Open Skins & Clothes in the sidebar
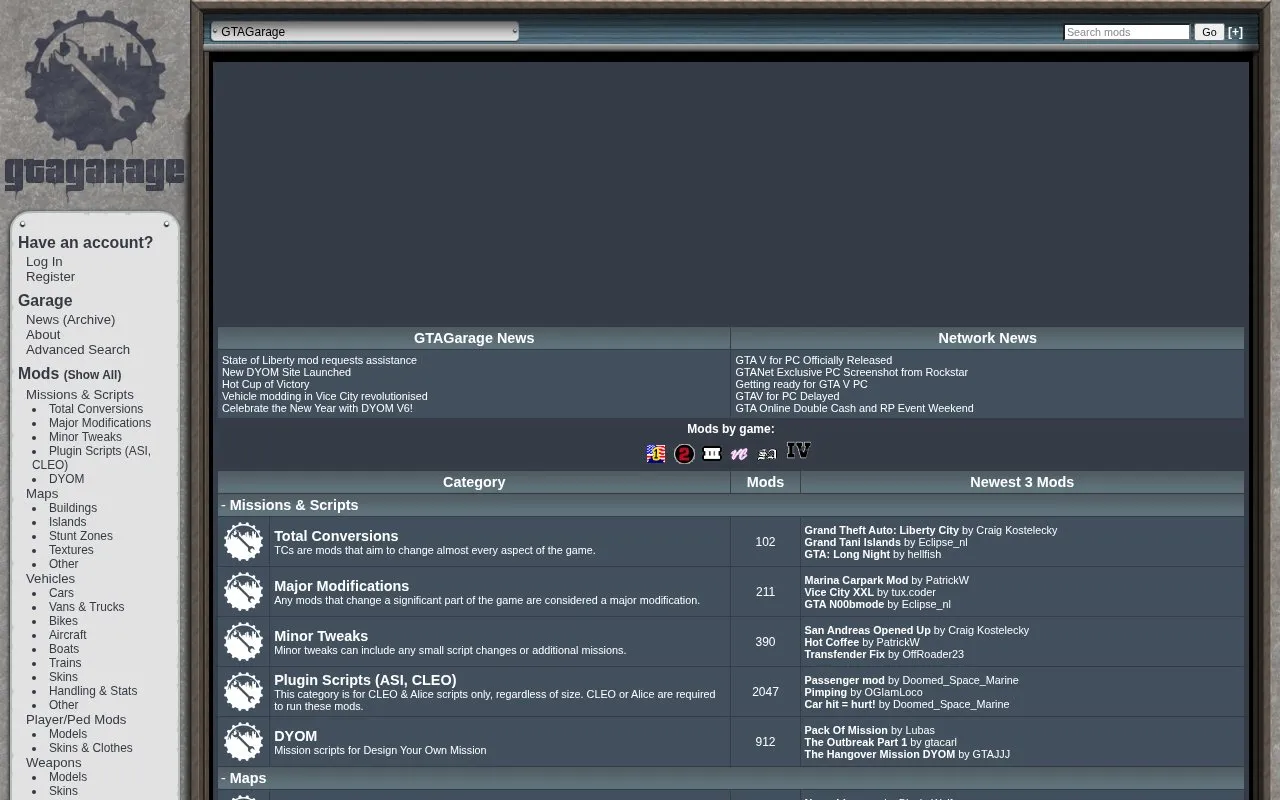 [x=90, y=748]
